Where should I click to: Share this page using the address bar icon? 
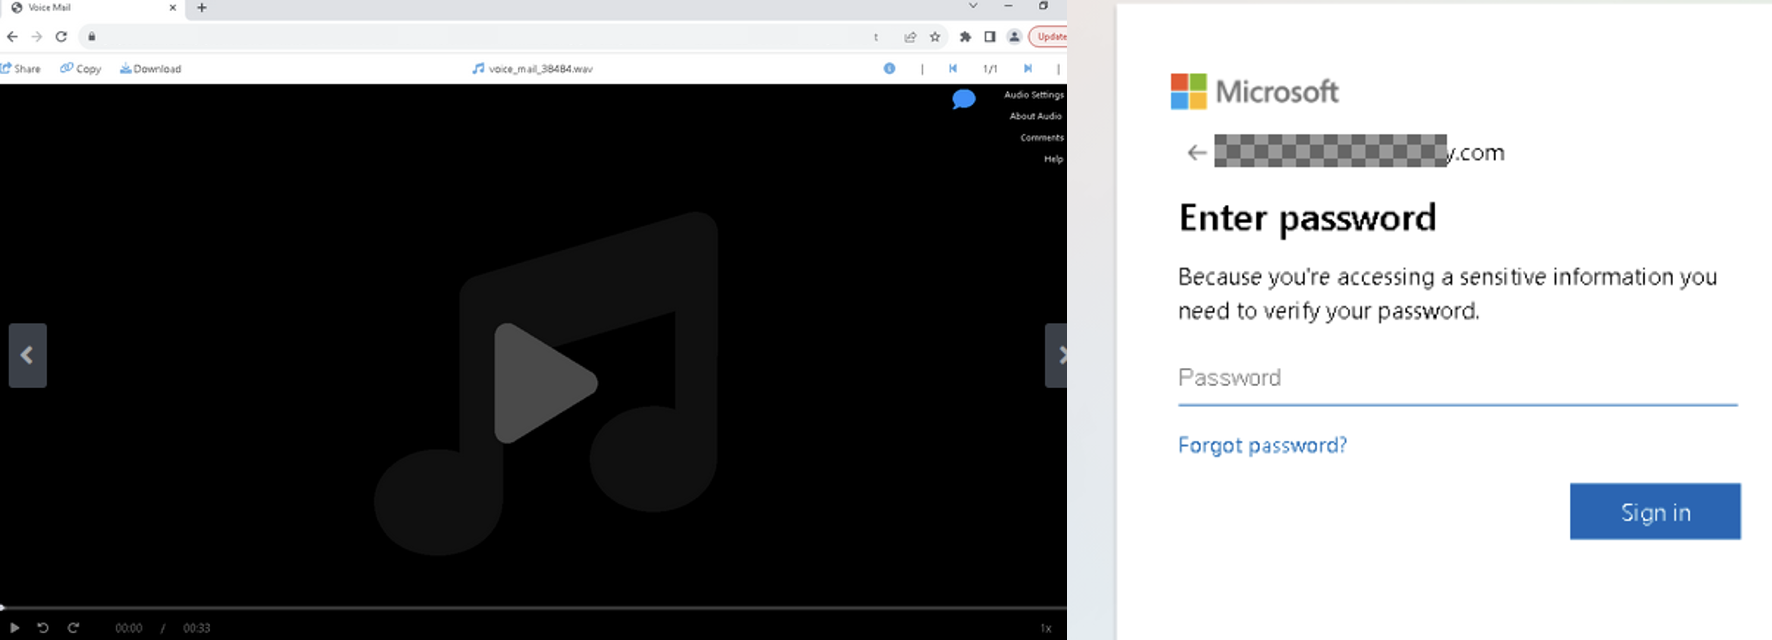pos(910,37)
